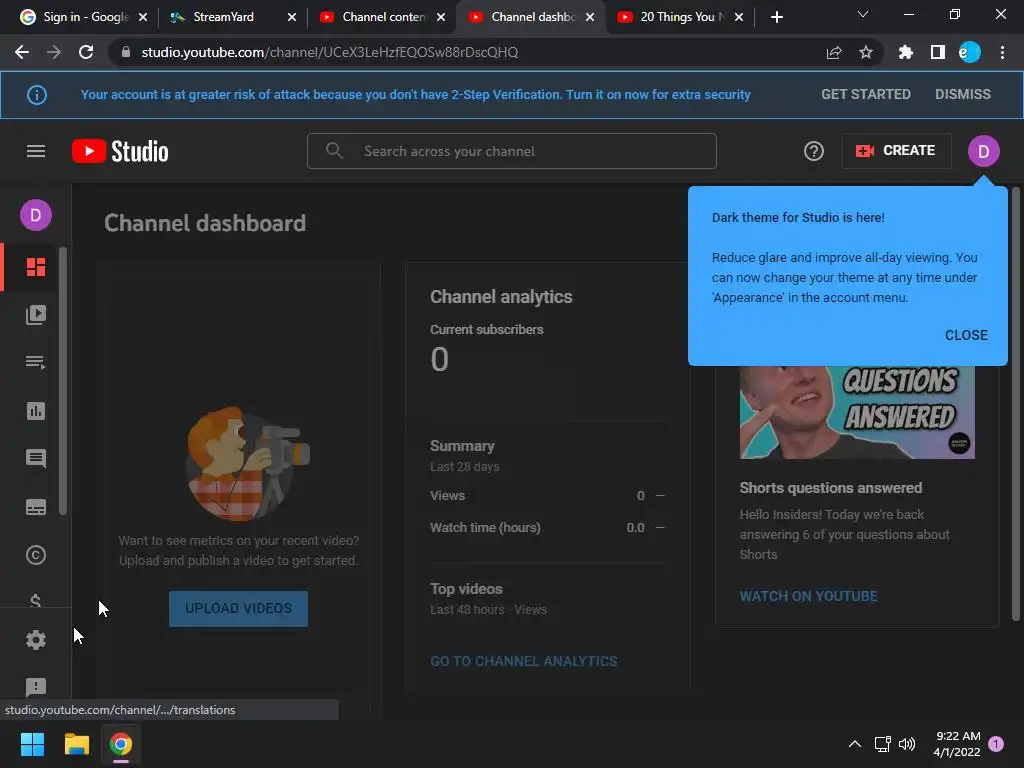
Task: Open Monetization dollar icon in sidebar
Action: (35, 601)
